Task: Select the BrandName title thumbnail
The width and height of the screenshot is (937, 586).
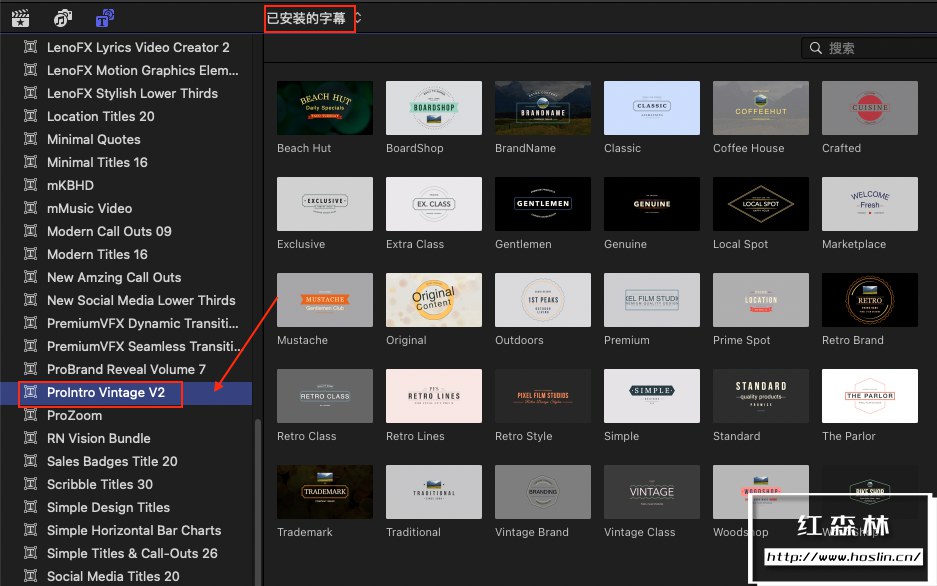Action: point(543,108)
